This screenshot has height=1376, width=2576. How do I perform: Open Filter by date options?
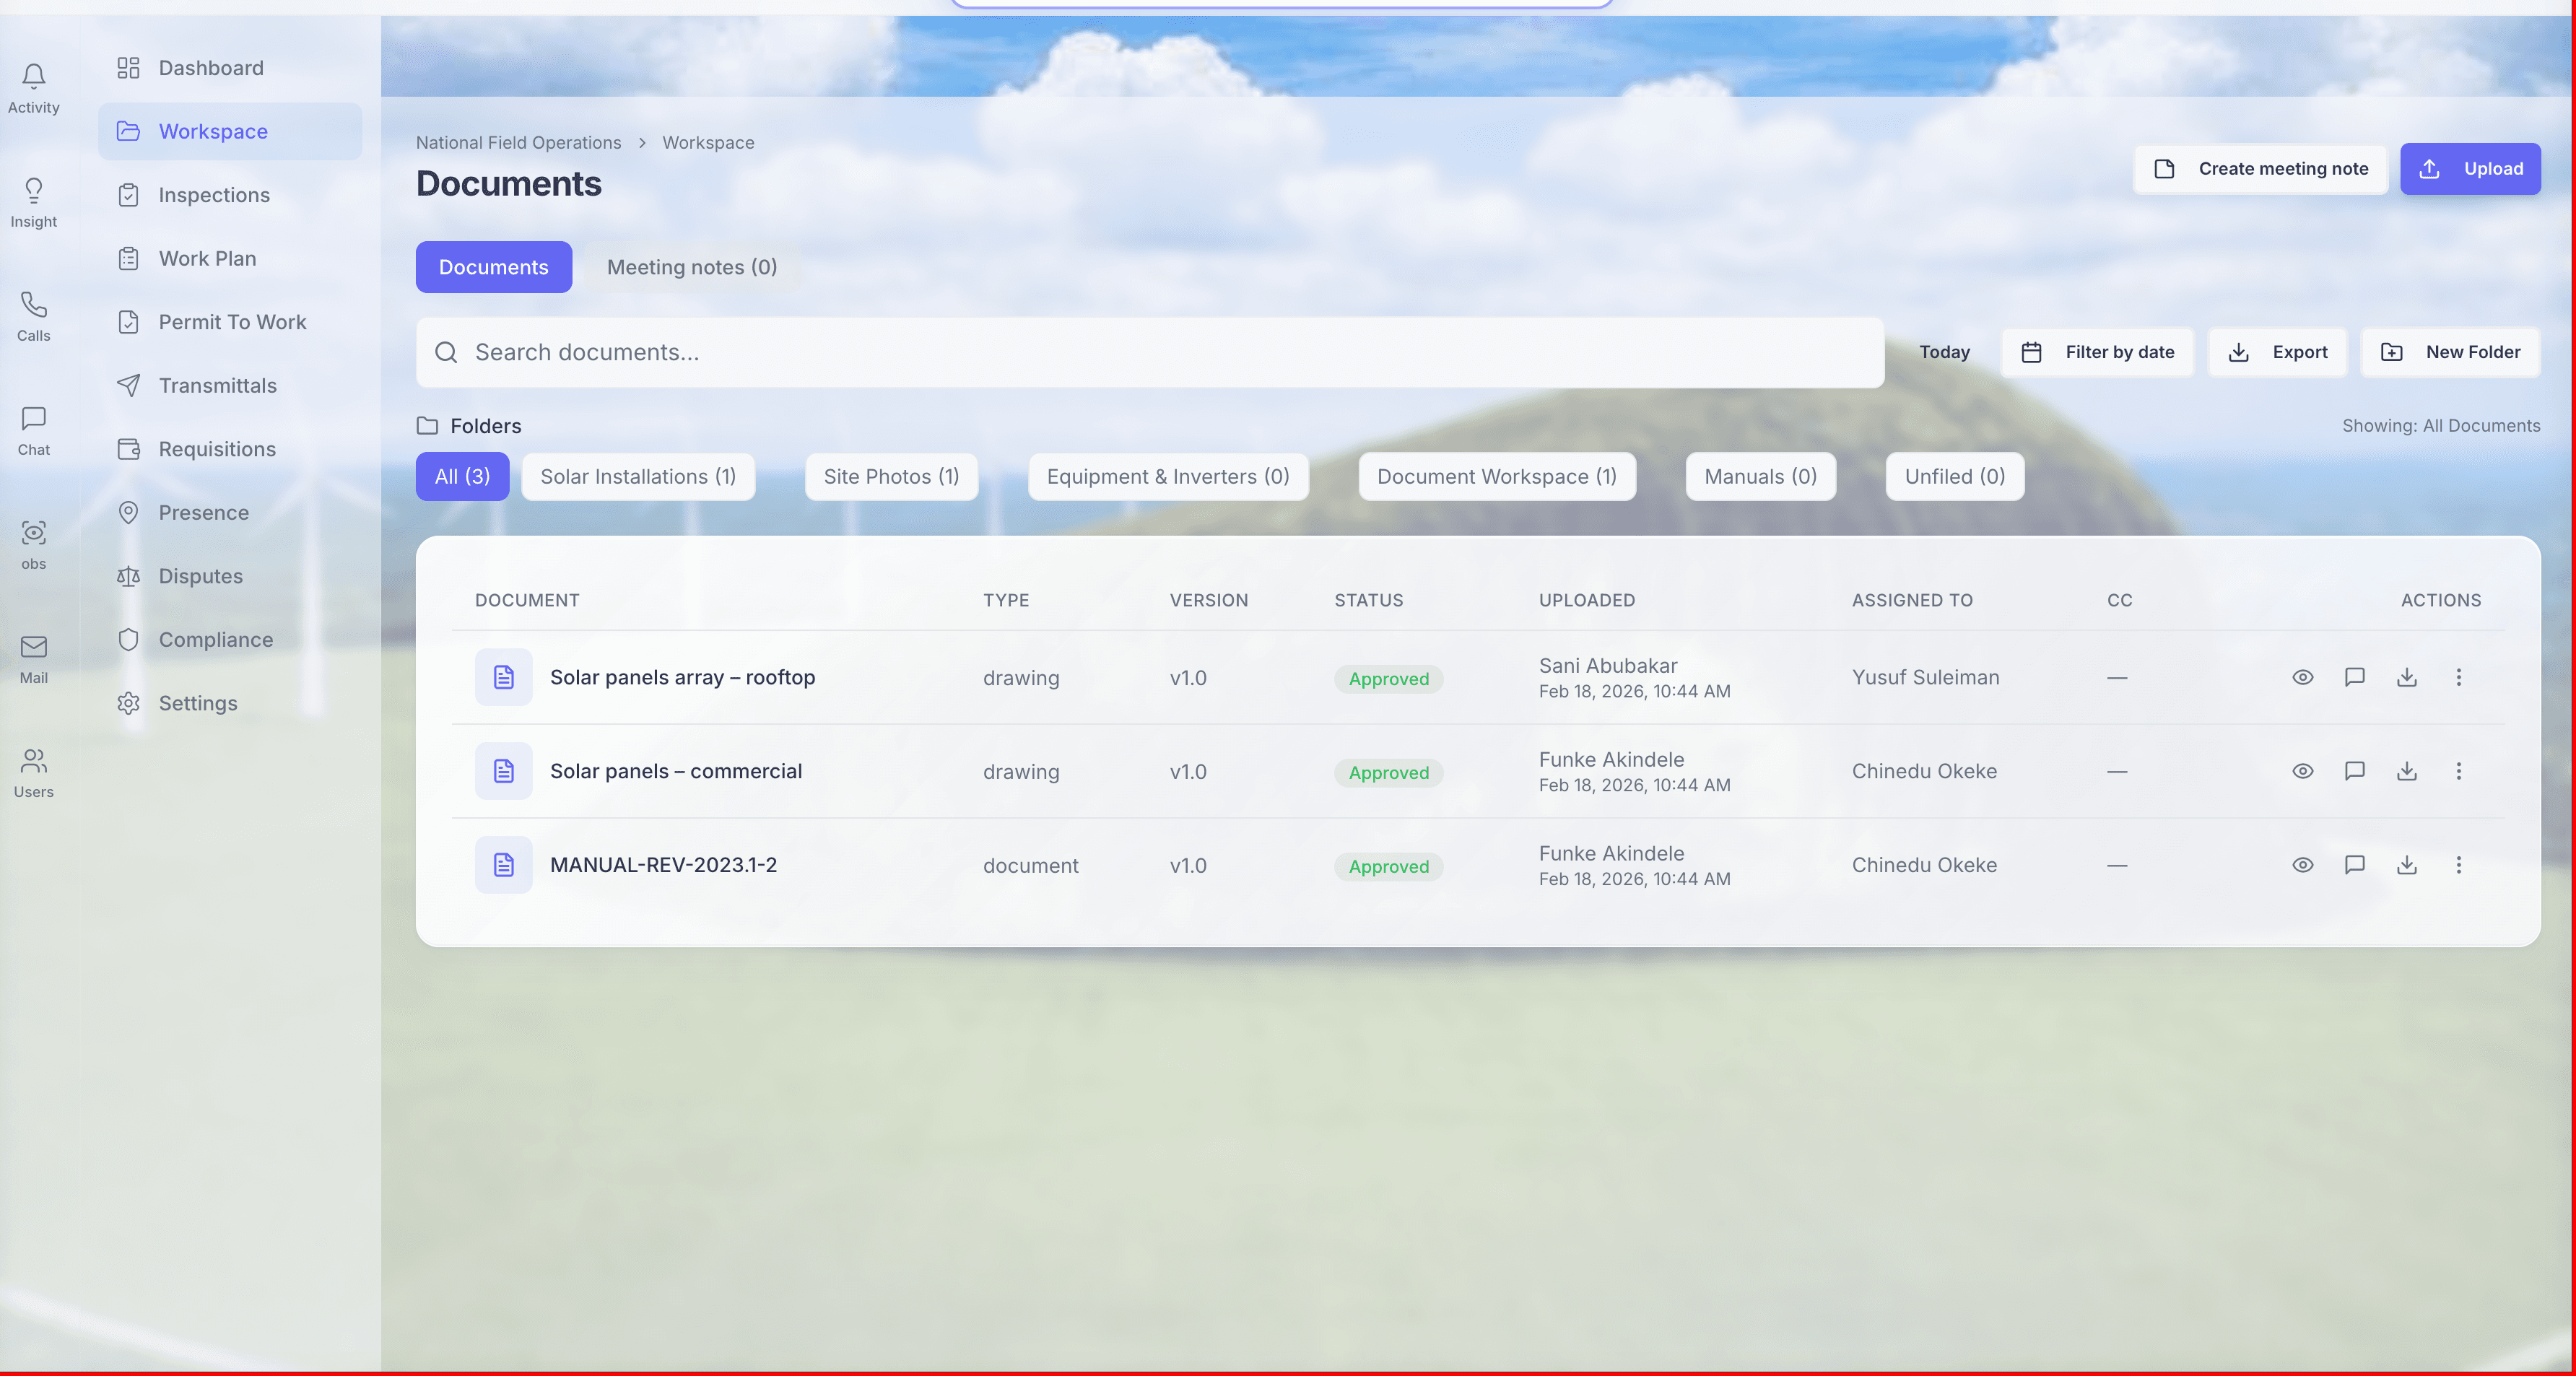[2097, 352]
